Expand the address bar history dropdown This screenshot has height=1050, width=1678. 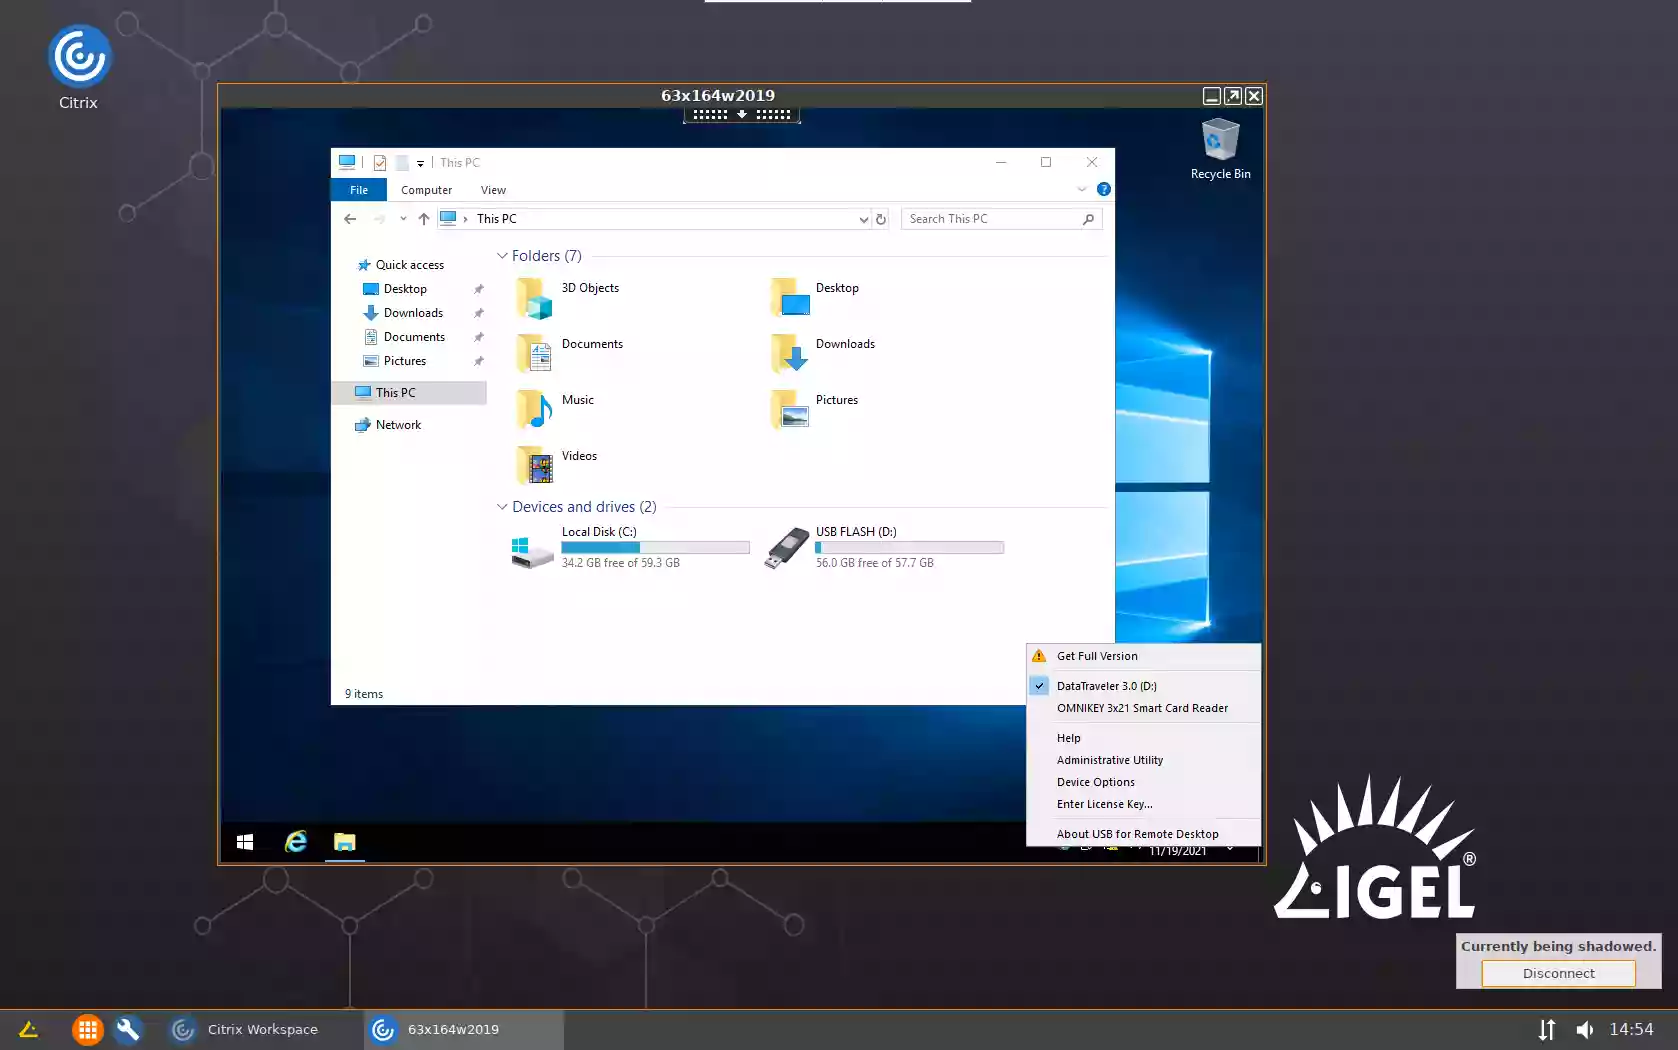[864, 219]
